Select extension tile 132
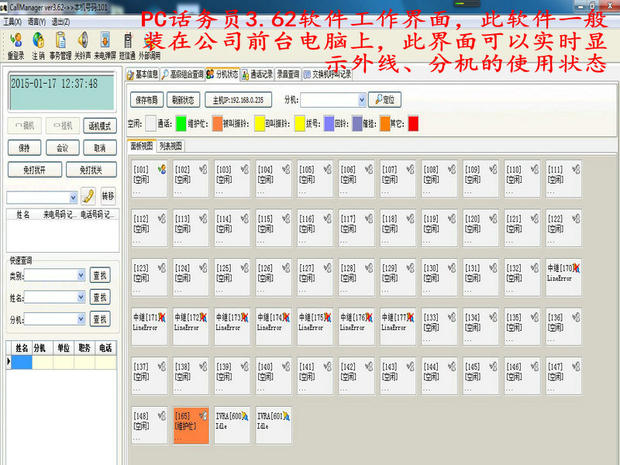The image size is (620, 465). click(522, 278)
